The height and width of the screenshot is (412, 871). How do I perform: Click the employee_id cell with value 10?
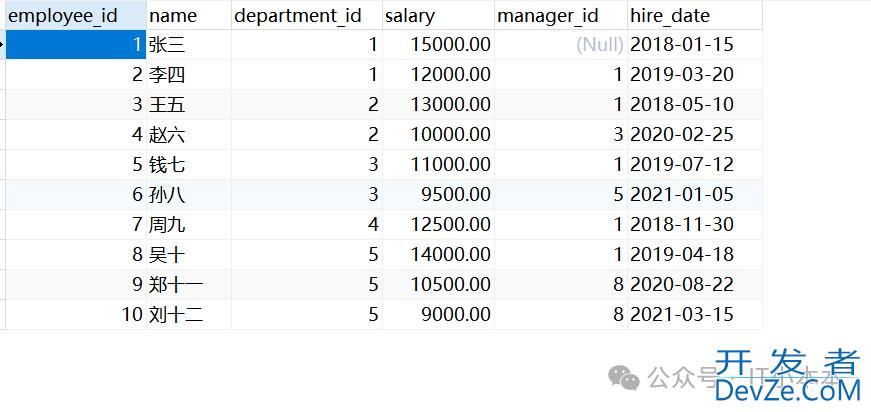pos(75,315)
